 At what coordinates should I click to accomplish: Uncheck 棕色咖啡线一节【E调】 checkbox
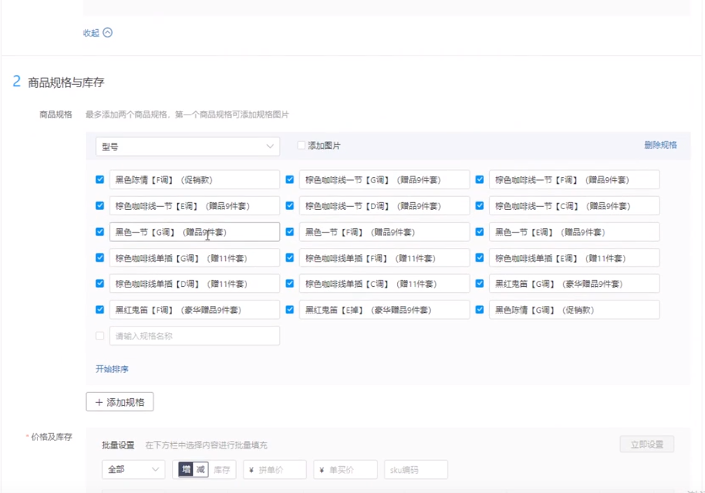[100, 206]
